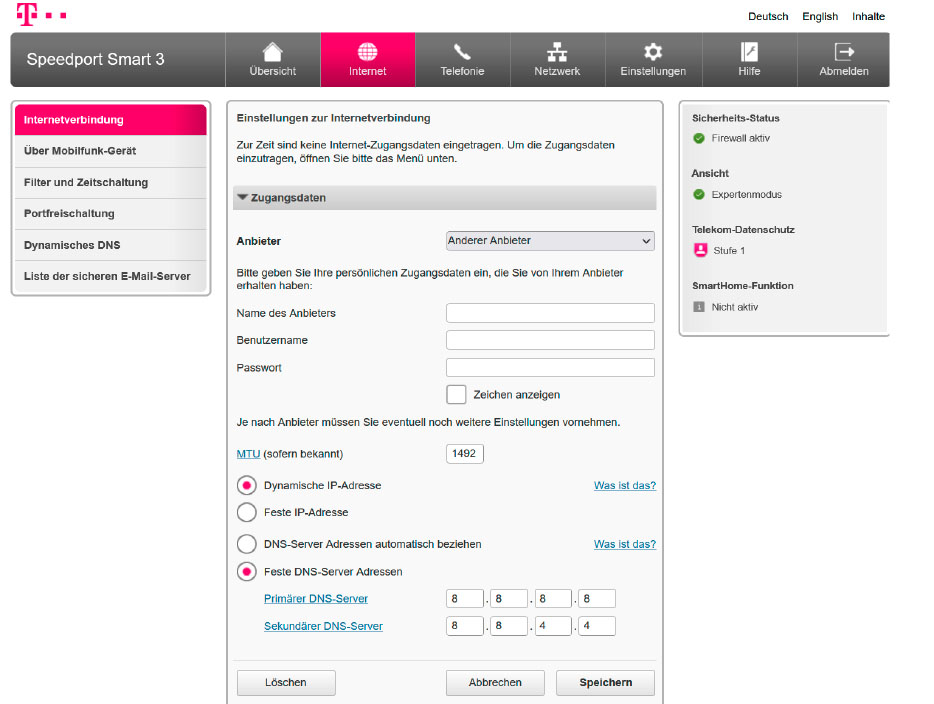Select the Internet globe icon
Viewport: 934px width, 704px height.
click(x=367, y=52)
